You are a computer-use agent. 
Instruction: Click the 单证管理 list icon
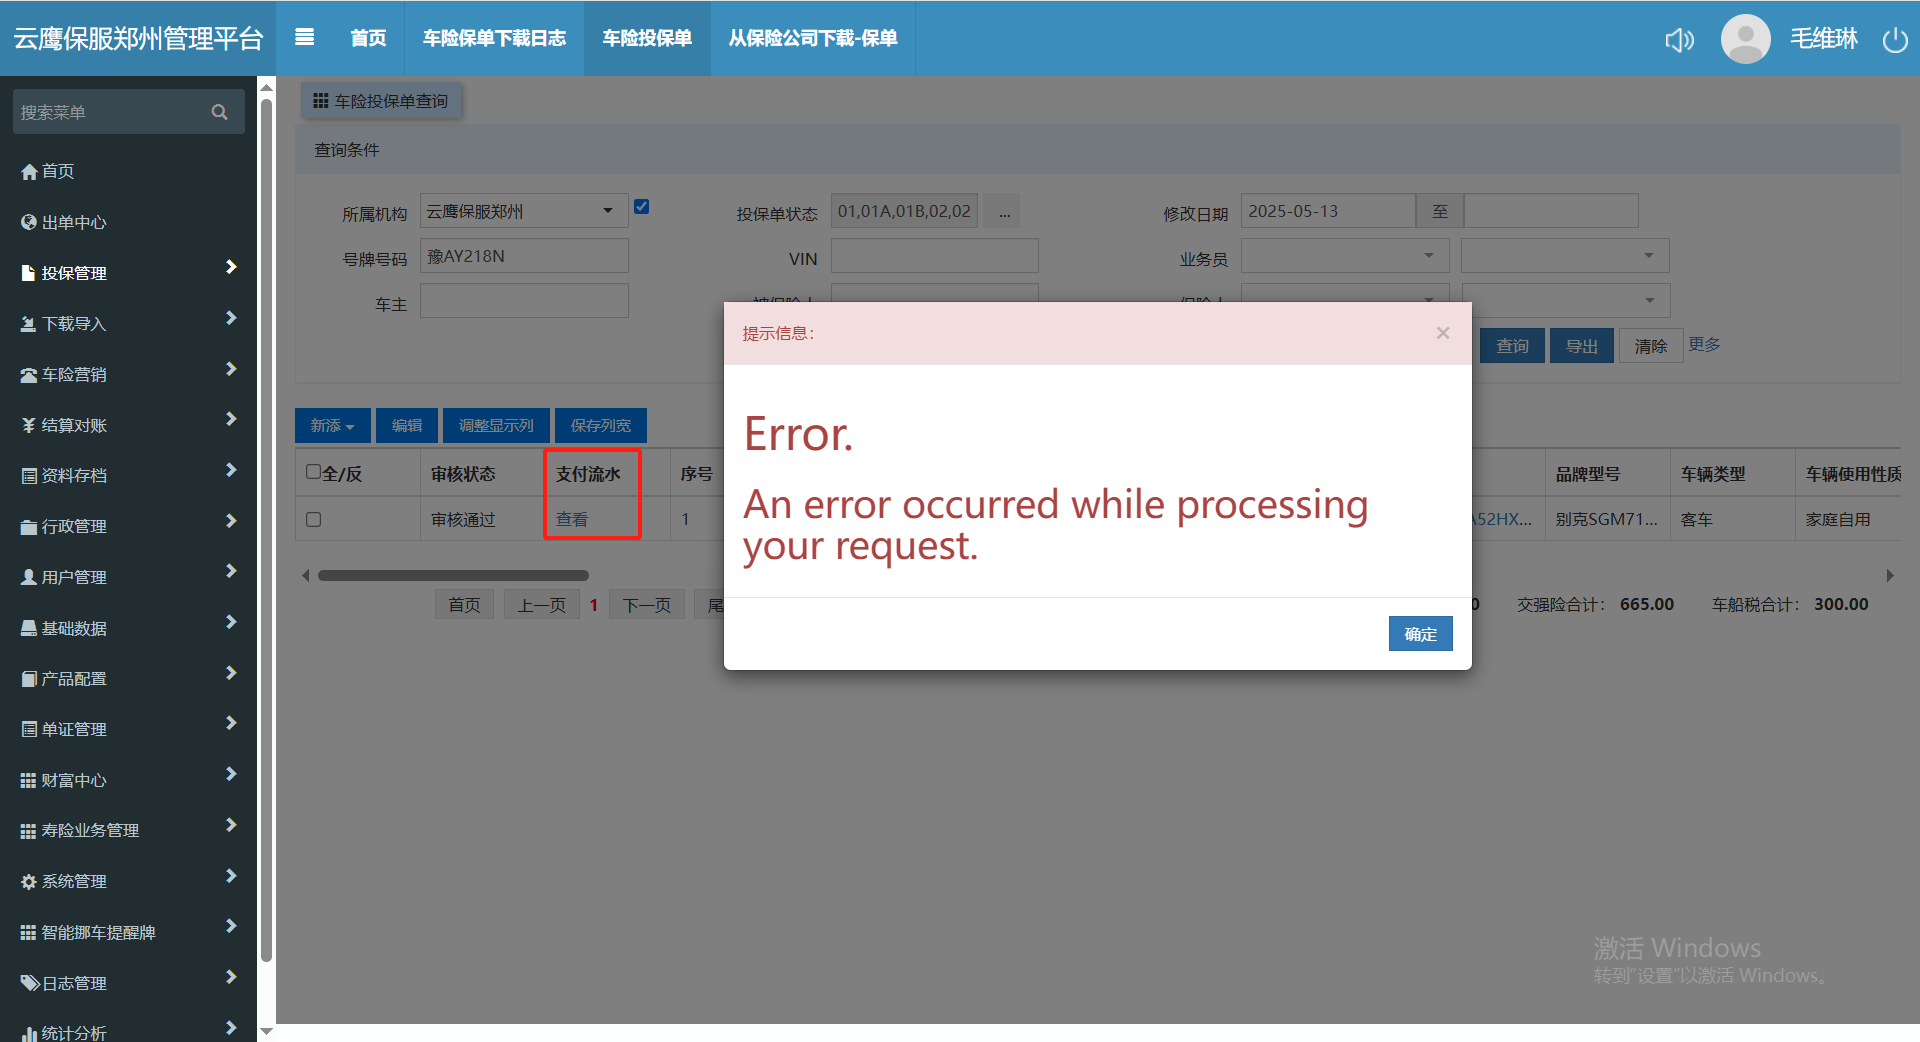(x=29, y=730)
